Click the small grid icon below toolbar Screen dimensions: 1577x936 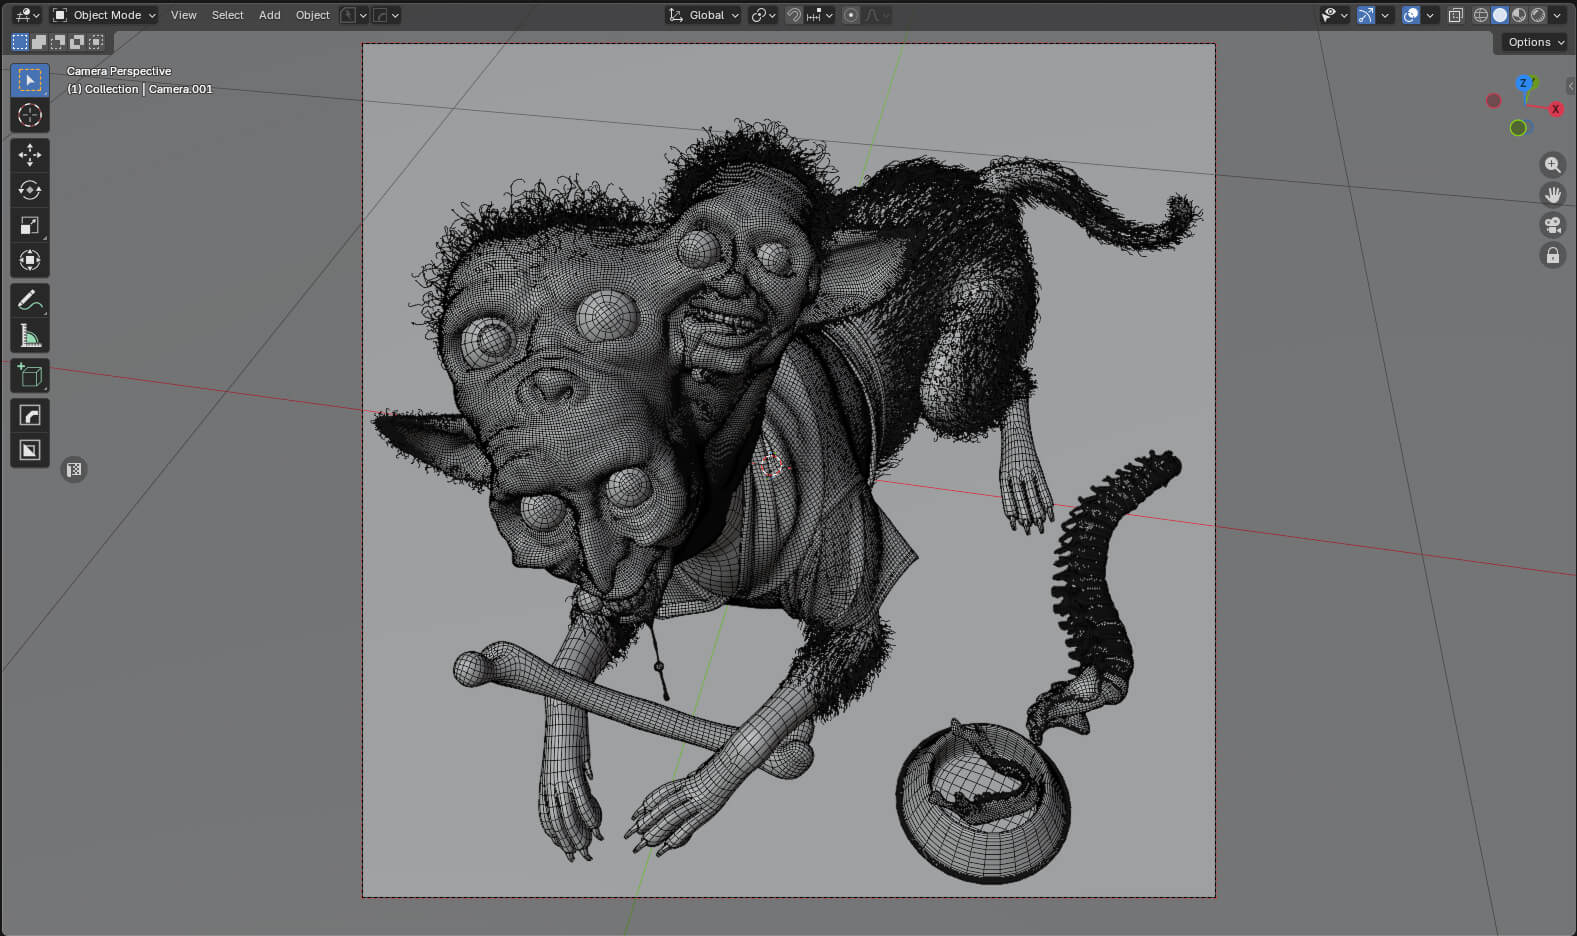click(x=74, y=469)
